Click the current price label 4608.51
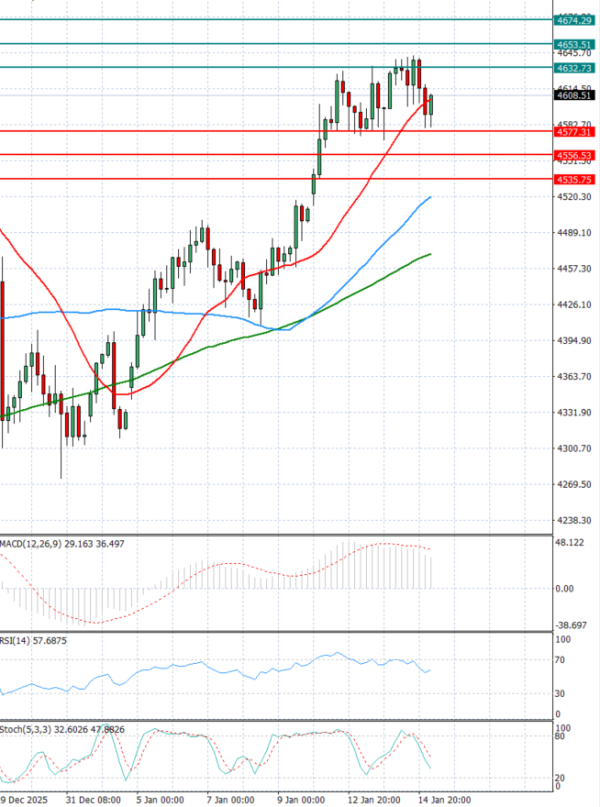This screenshot has height=807, width=600. 574,97
